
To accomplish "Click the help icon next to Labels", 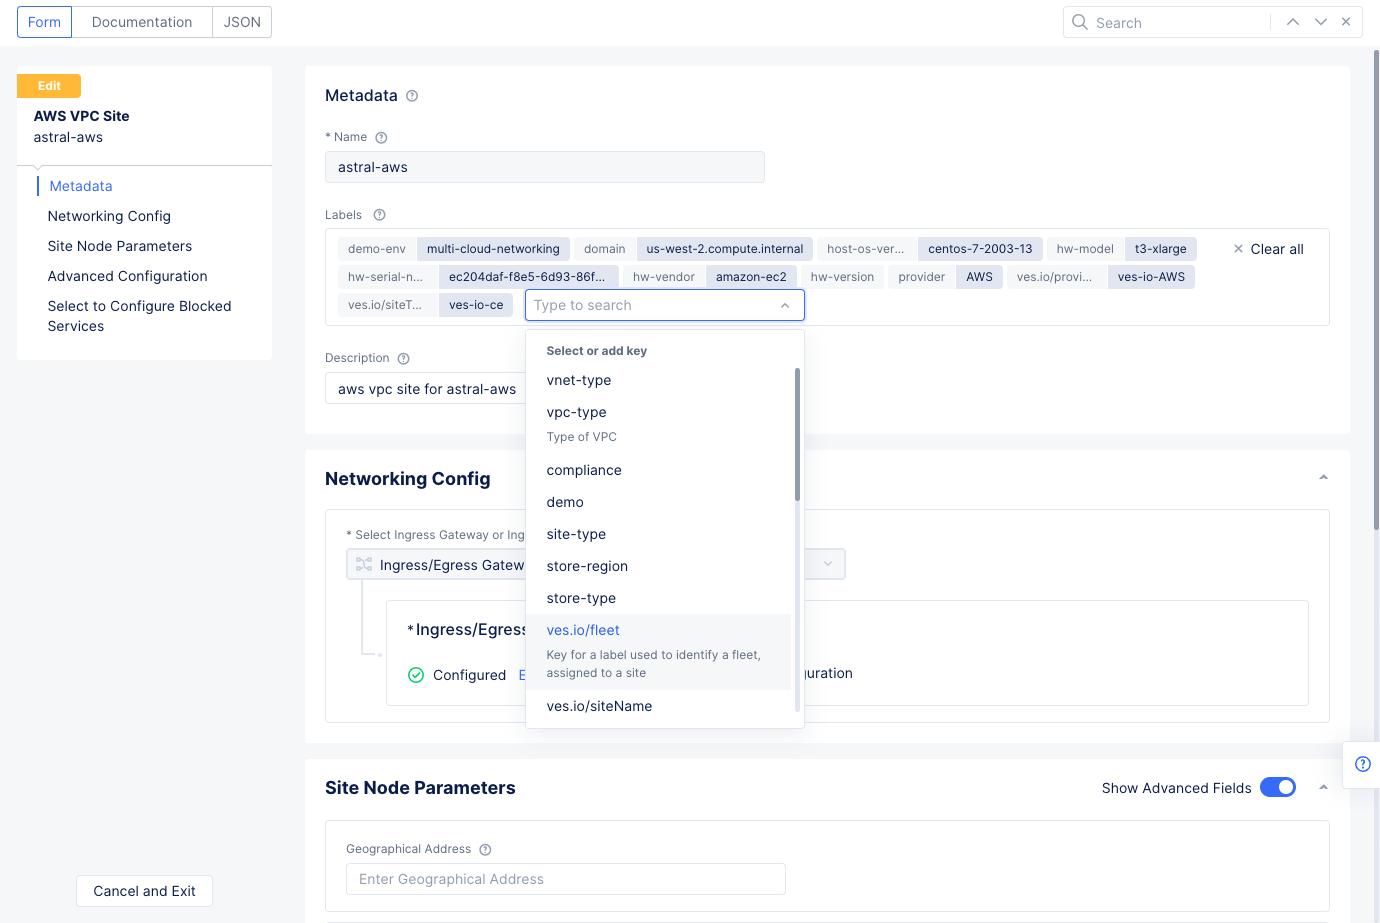I will 379,214.
